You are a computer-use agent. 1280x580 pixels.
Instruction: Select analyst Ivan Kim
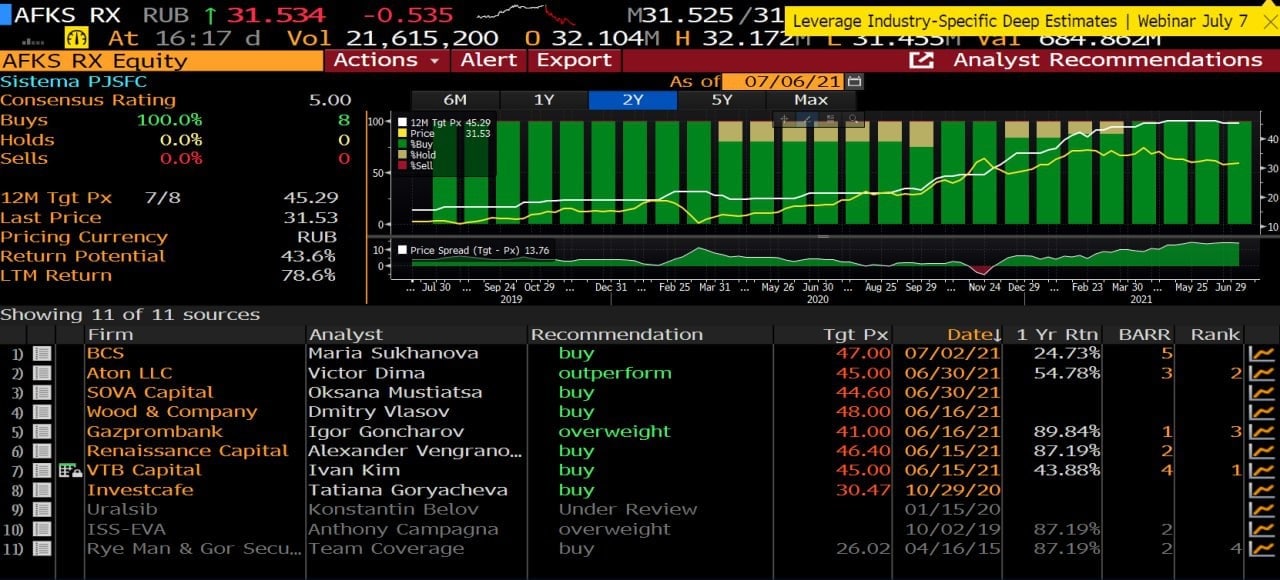click(354, 471)
